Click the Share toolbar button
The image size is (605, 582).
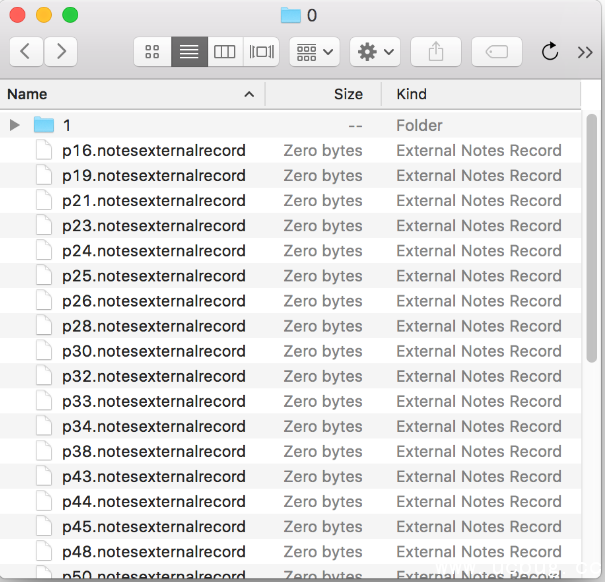(x=435, y=51)
